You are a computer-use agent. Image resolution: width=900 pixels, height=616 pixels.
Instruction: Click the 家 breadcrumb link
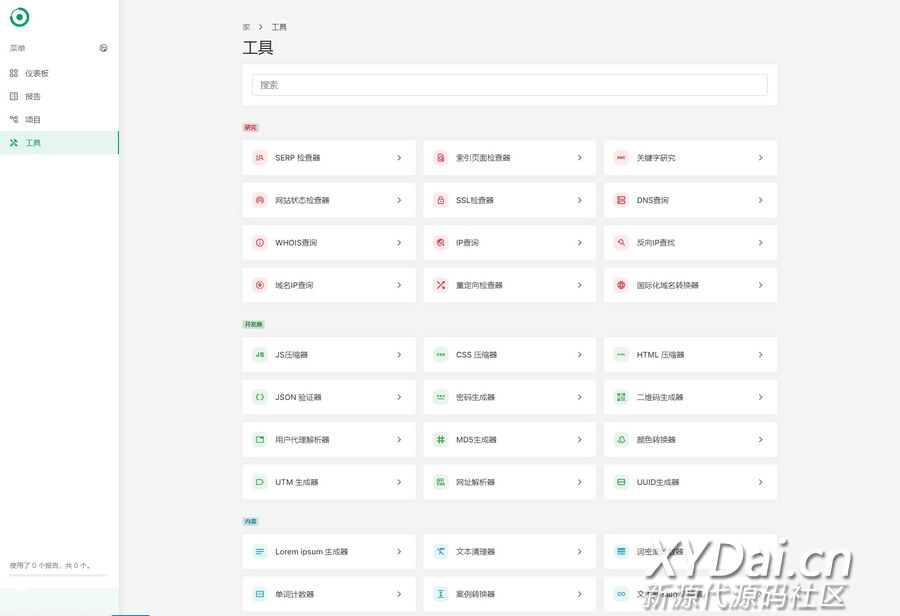[x=246, y=27]
